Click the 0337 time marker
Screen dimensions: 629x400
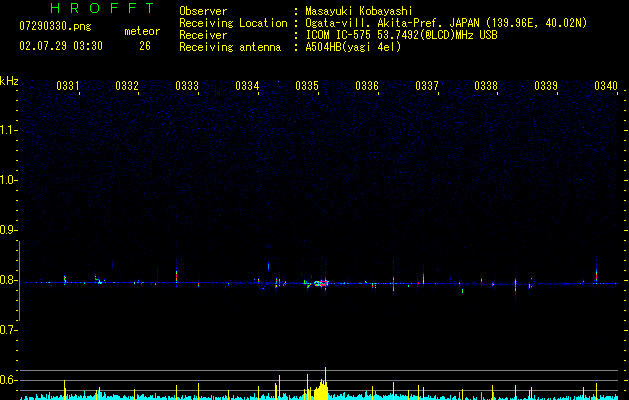tap(427, 86)
